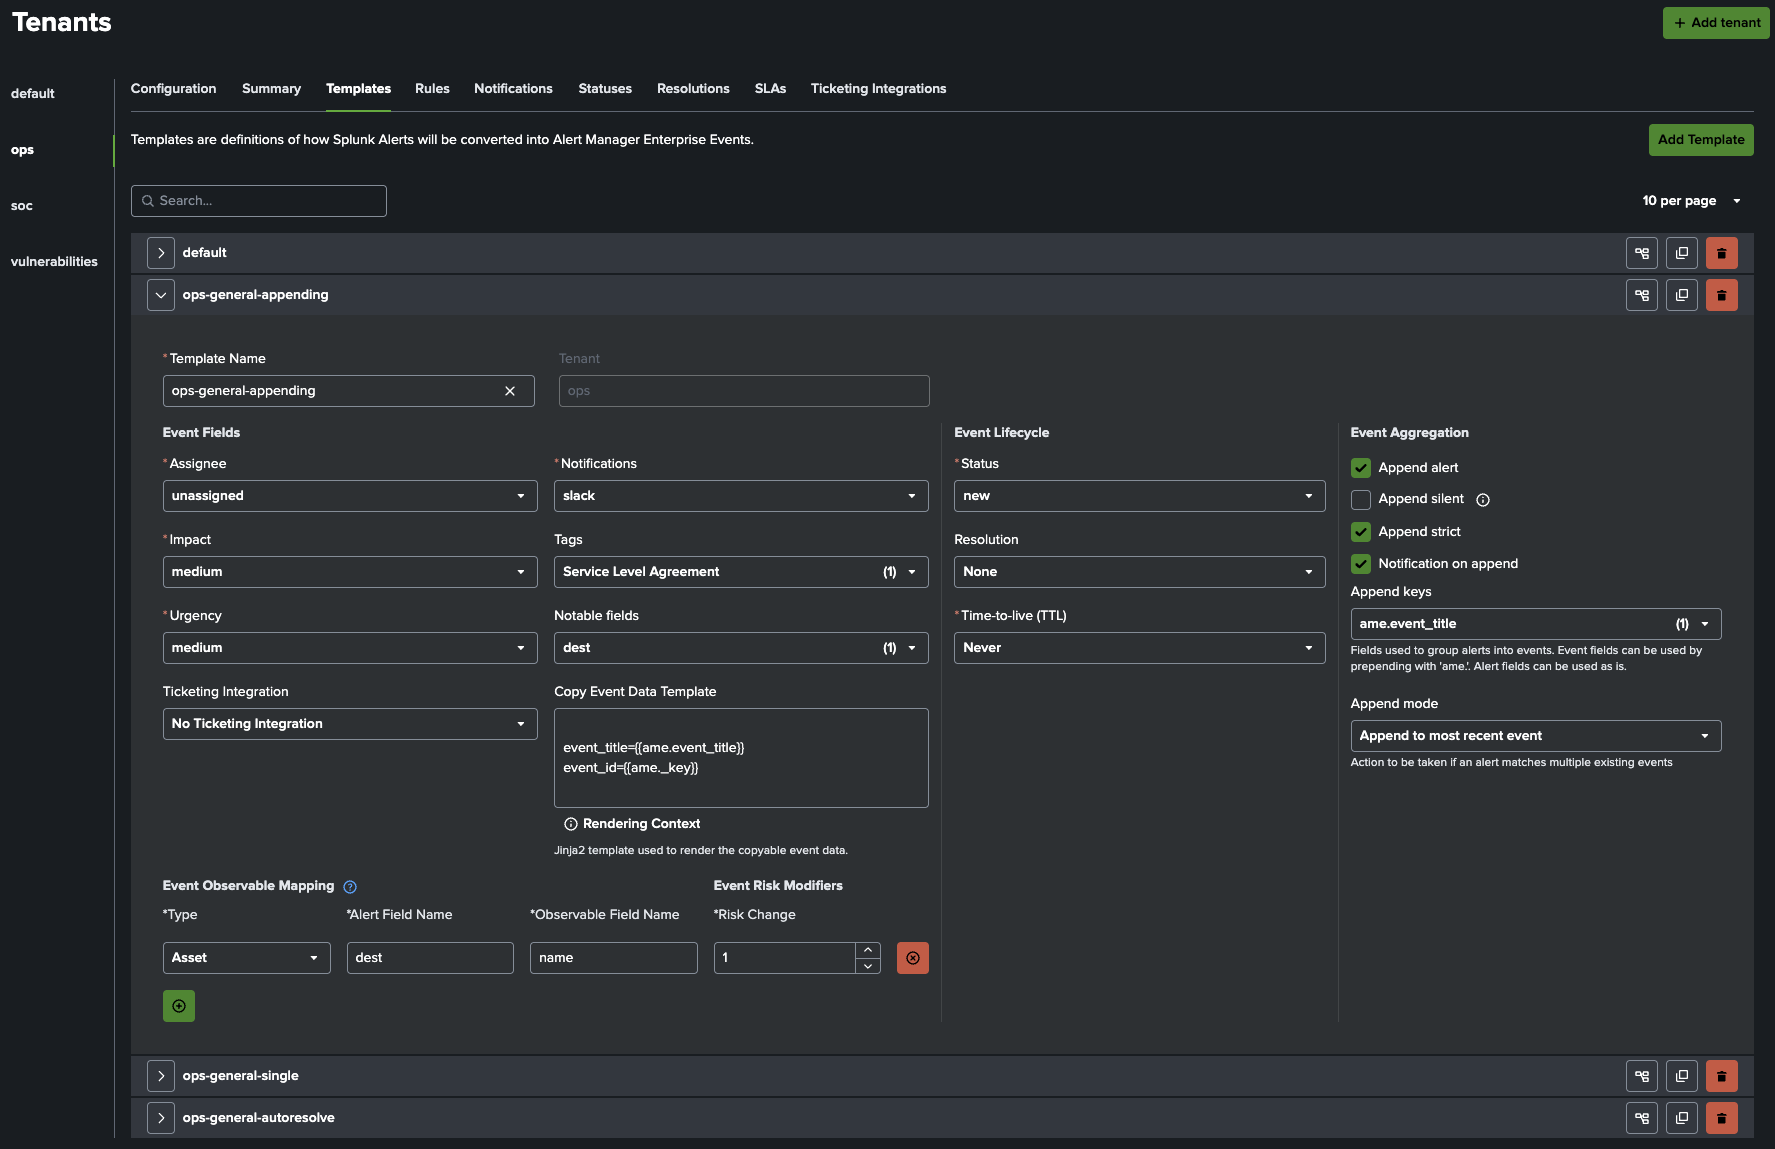This screenshot has height=1149, width=1775.
Task: Open the Event Observable Mapping help icon
Action: (x=350, y=886)
